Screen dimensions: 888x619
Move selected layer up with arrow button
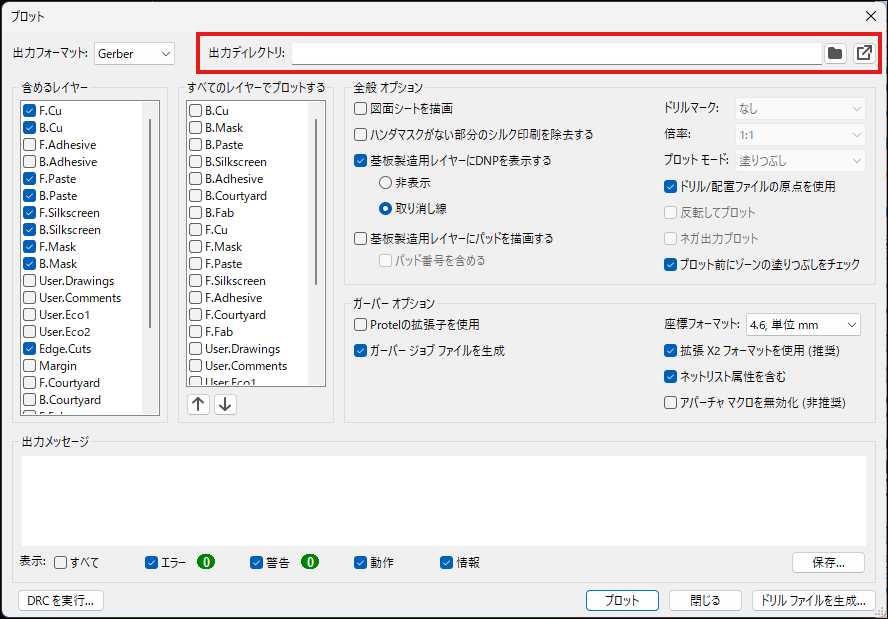coord(199,404)
